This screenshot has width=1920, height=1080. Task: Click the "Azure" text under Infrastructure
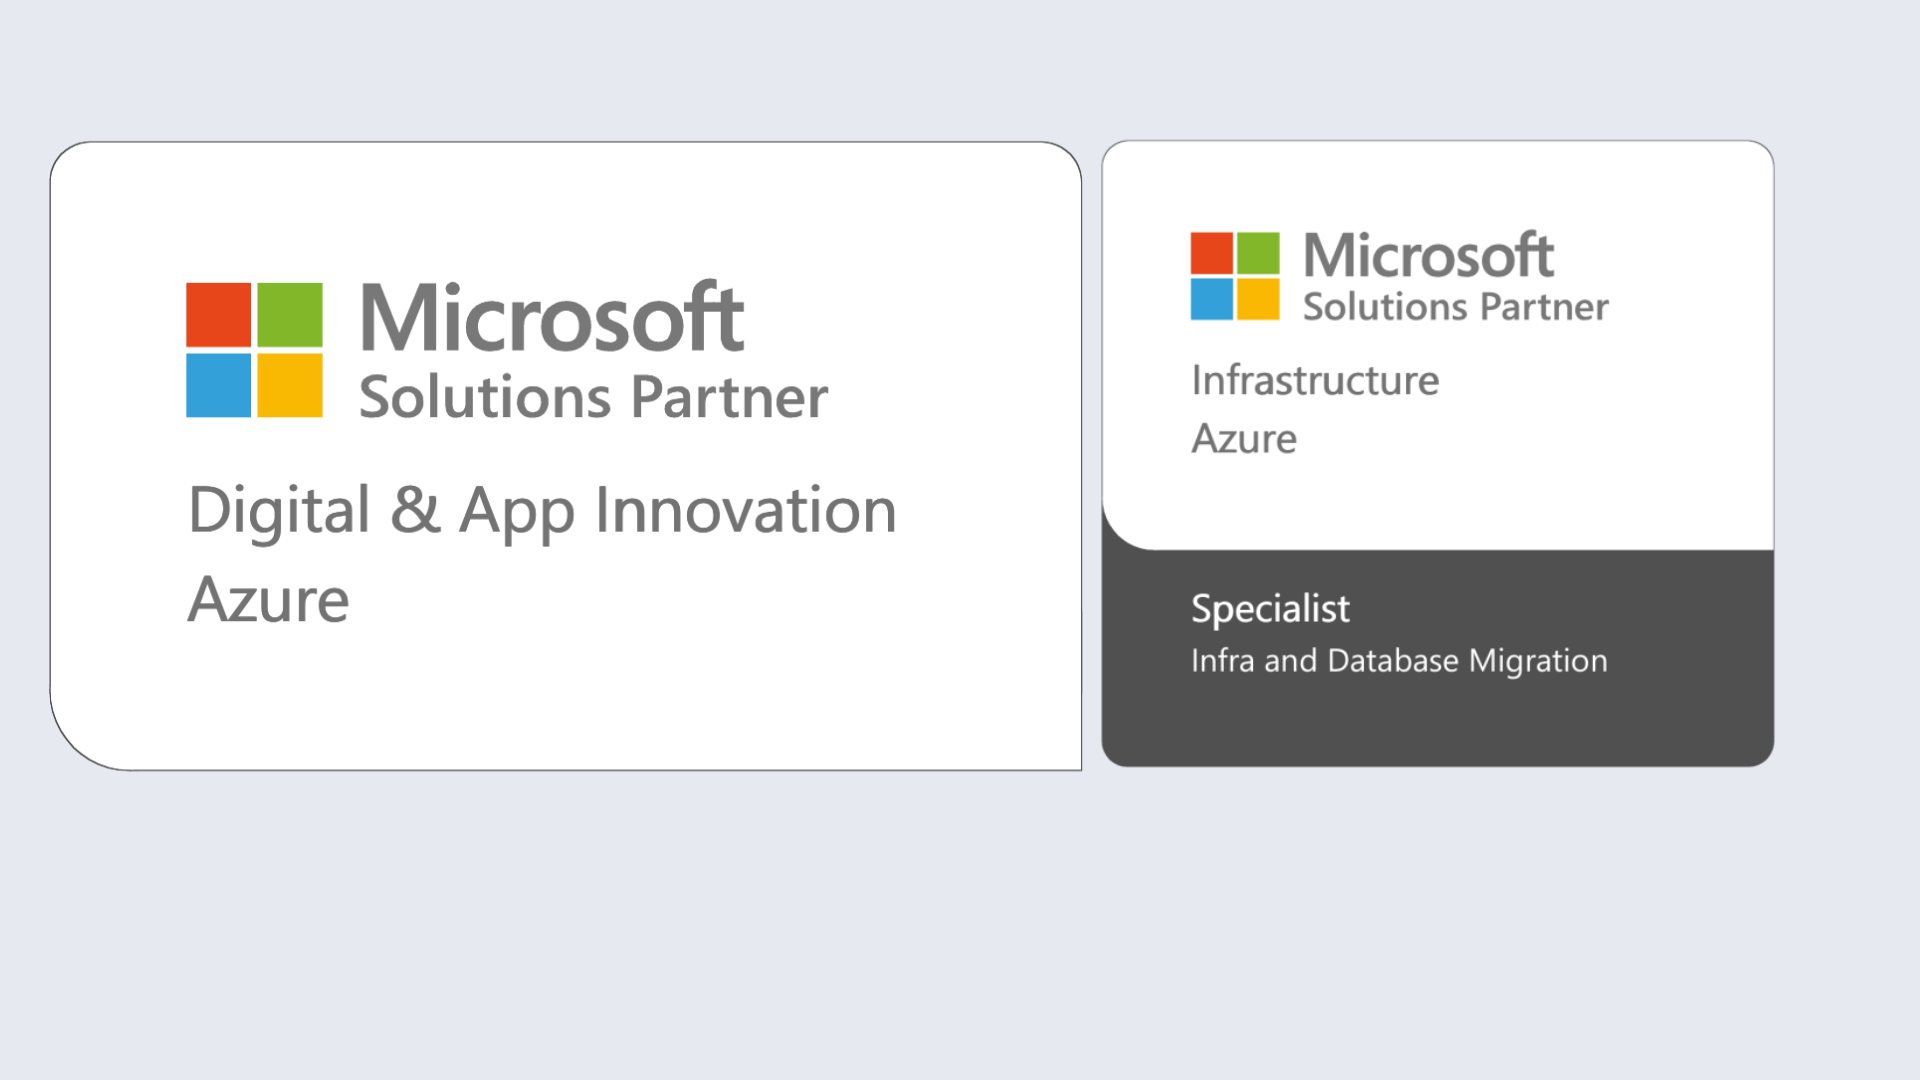[x=1244, y=439]
